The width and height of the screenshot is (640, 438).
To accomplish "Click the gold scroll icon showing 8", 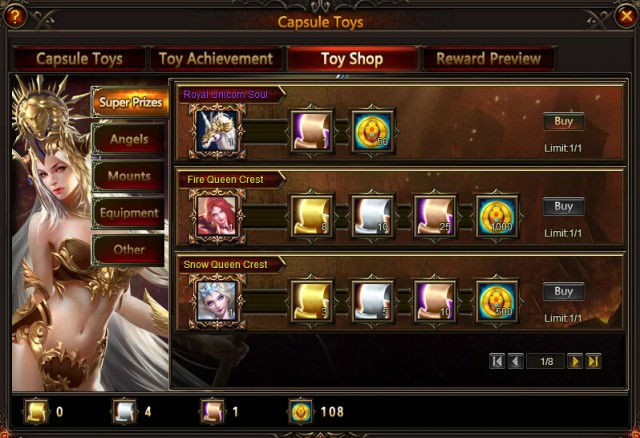I will [x=311, y=216].
